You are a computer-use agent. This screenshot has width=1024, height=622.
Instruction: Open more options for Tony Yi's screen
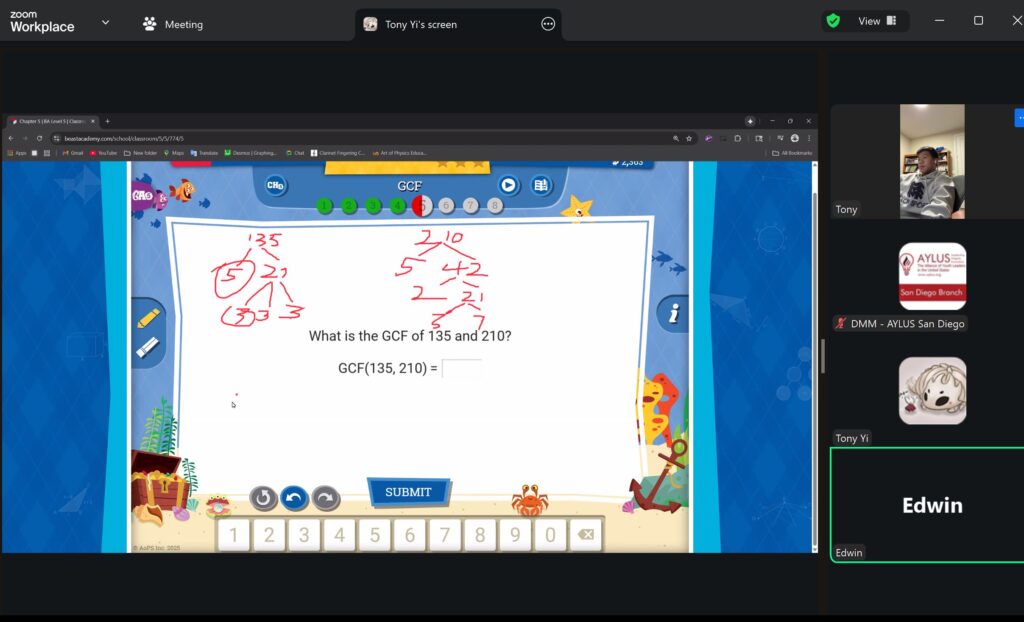pos(548,24)
